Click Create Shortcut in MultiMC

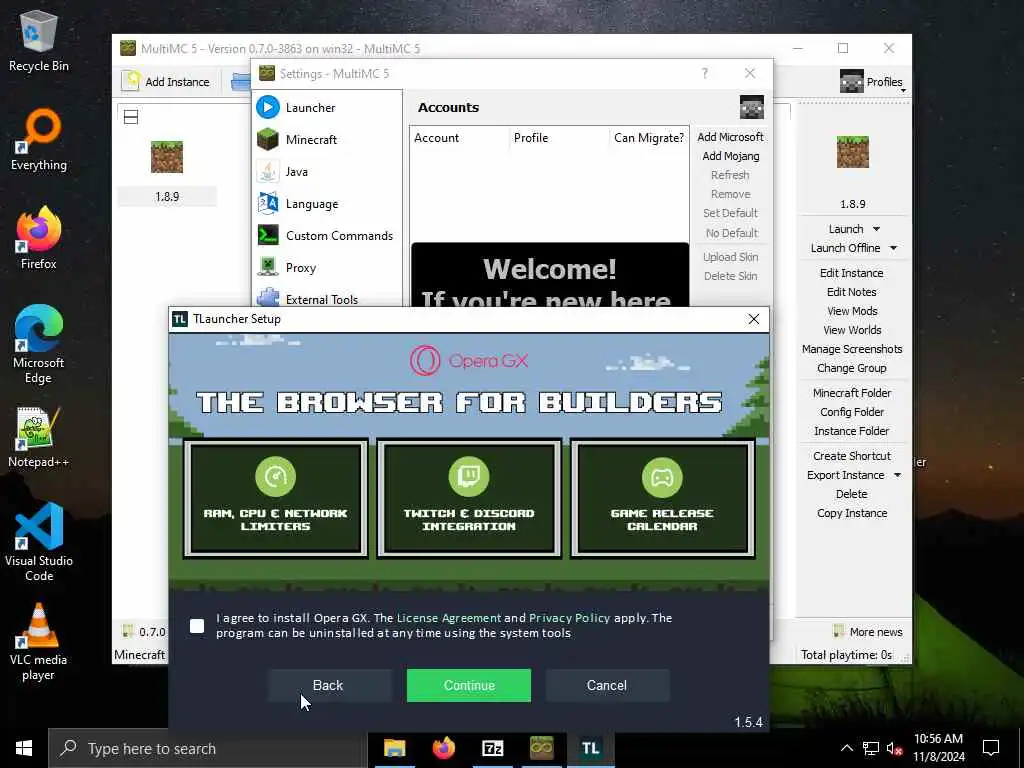[852, 456]
